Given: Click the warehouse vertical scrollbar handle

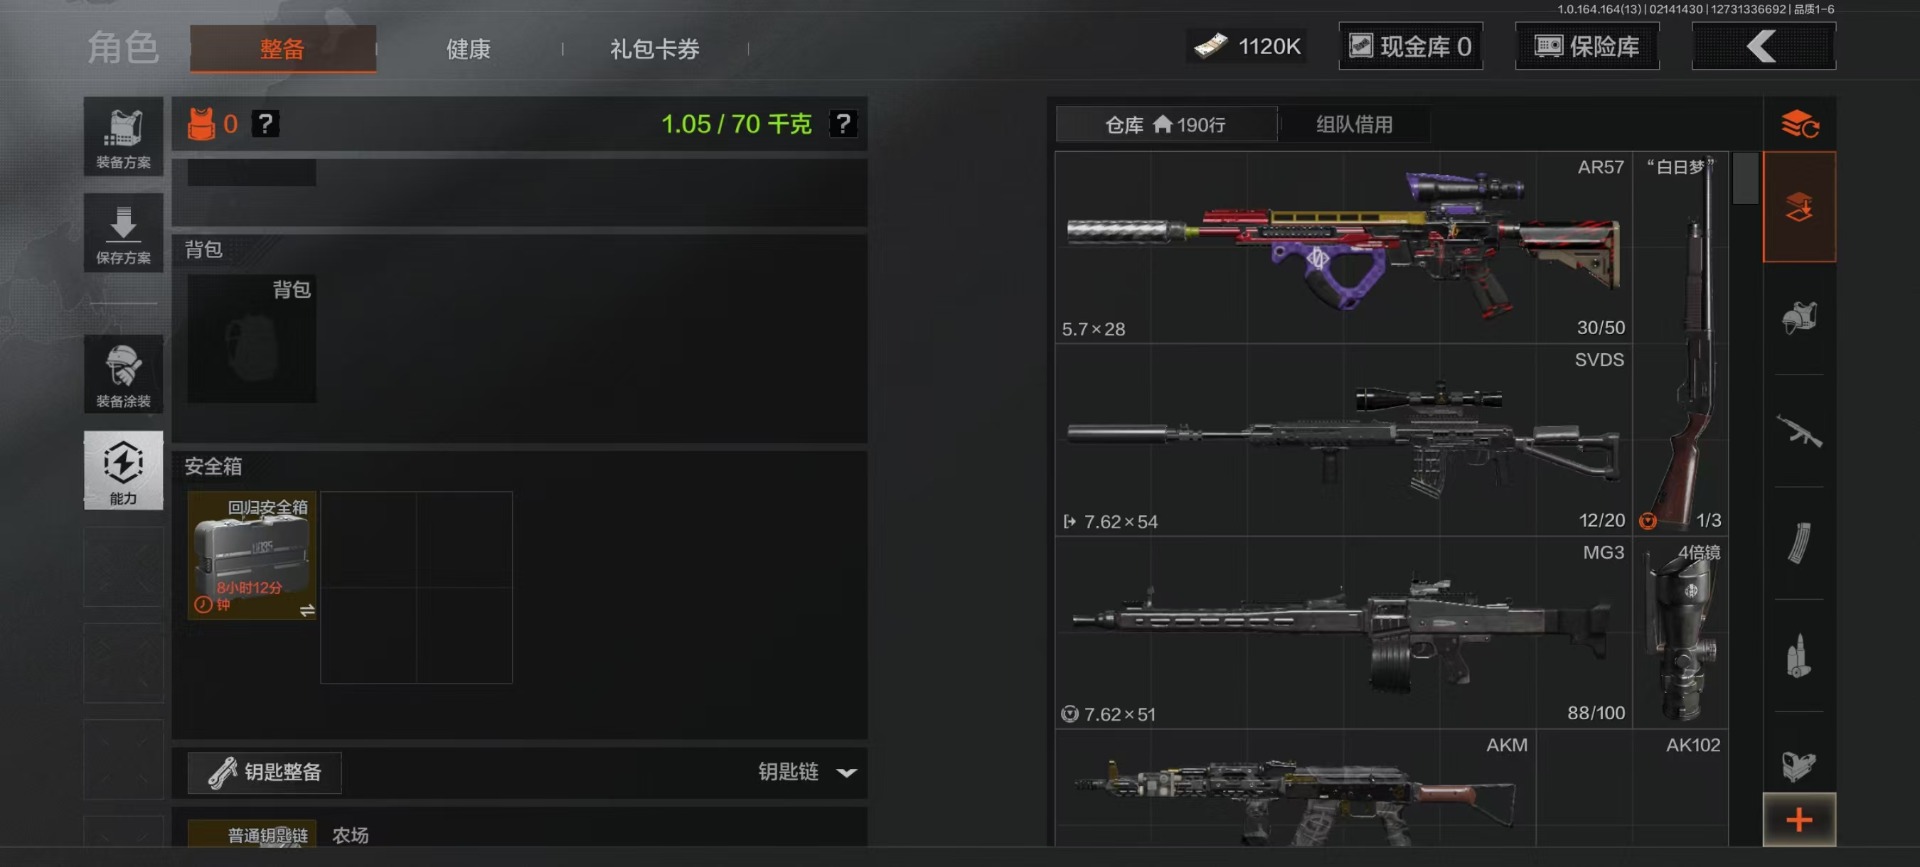Looking at the screenshot, I should pos(1745,178).
